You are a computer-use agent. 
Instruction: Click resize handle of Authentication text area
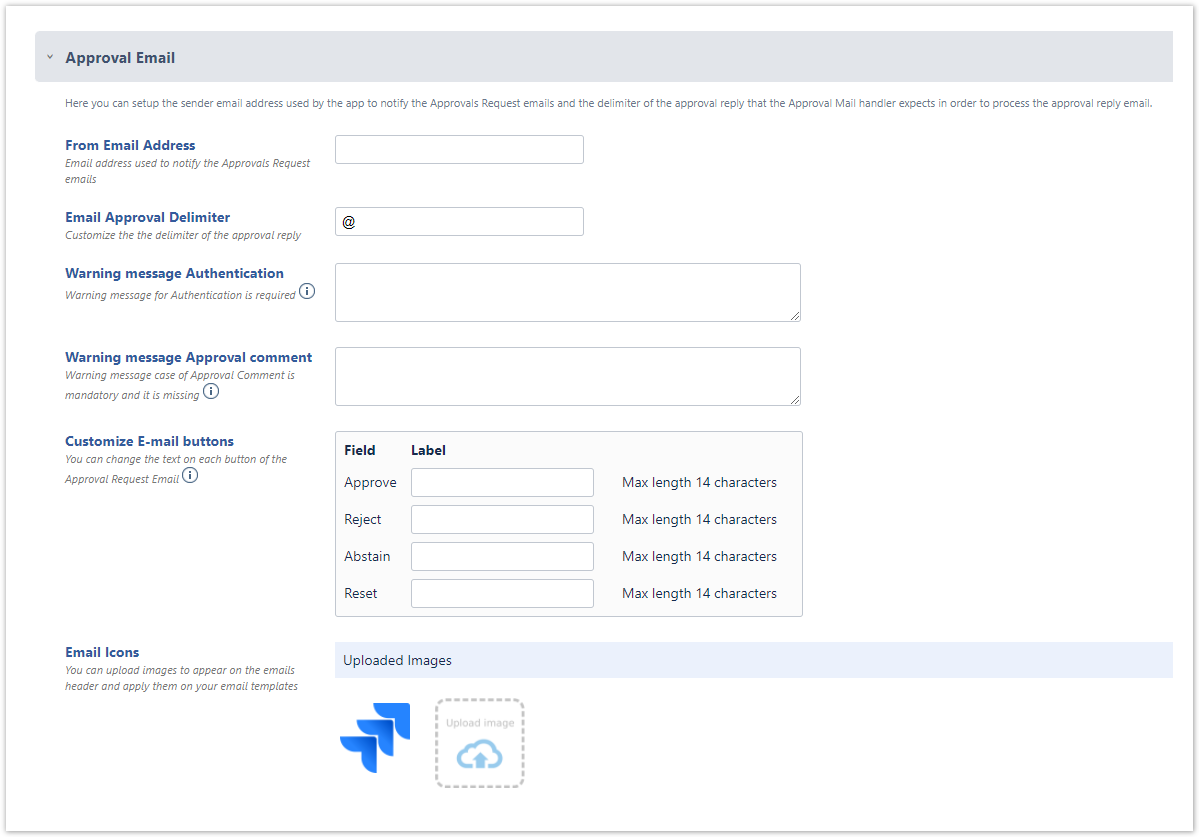tap(795, 316)
